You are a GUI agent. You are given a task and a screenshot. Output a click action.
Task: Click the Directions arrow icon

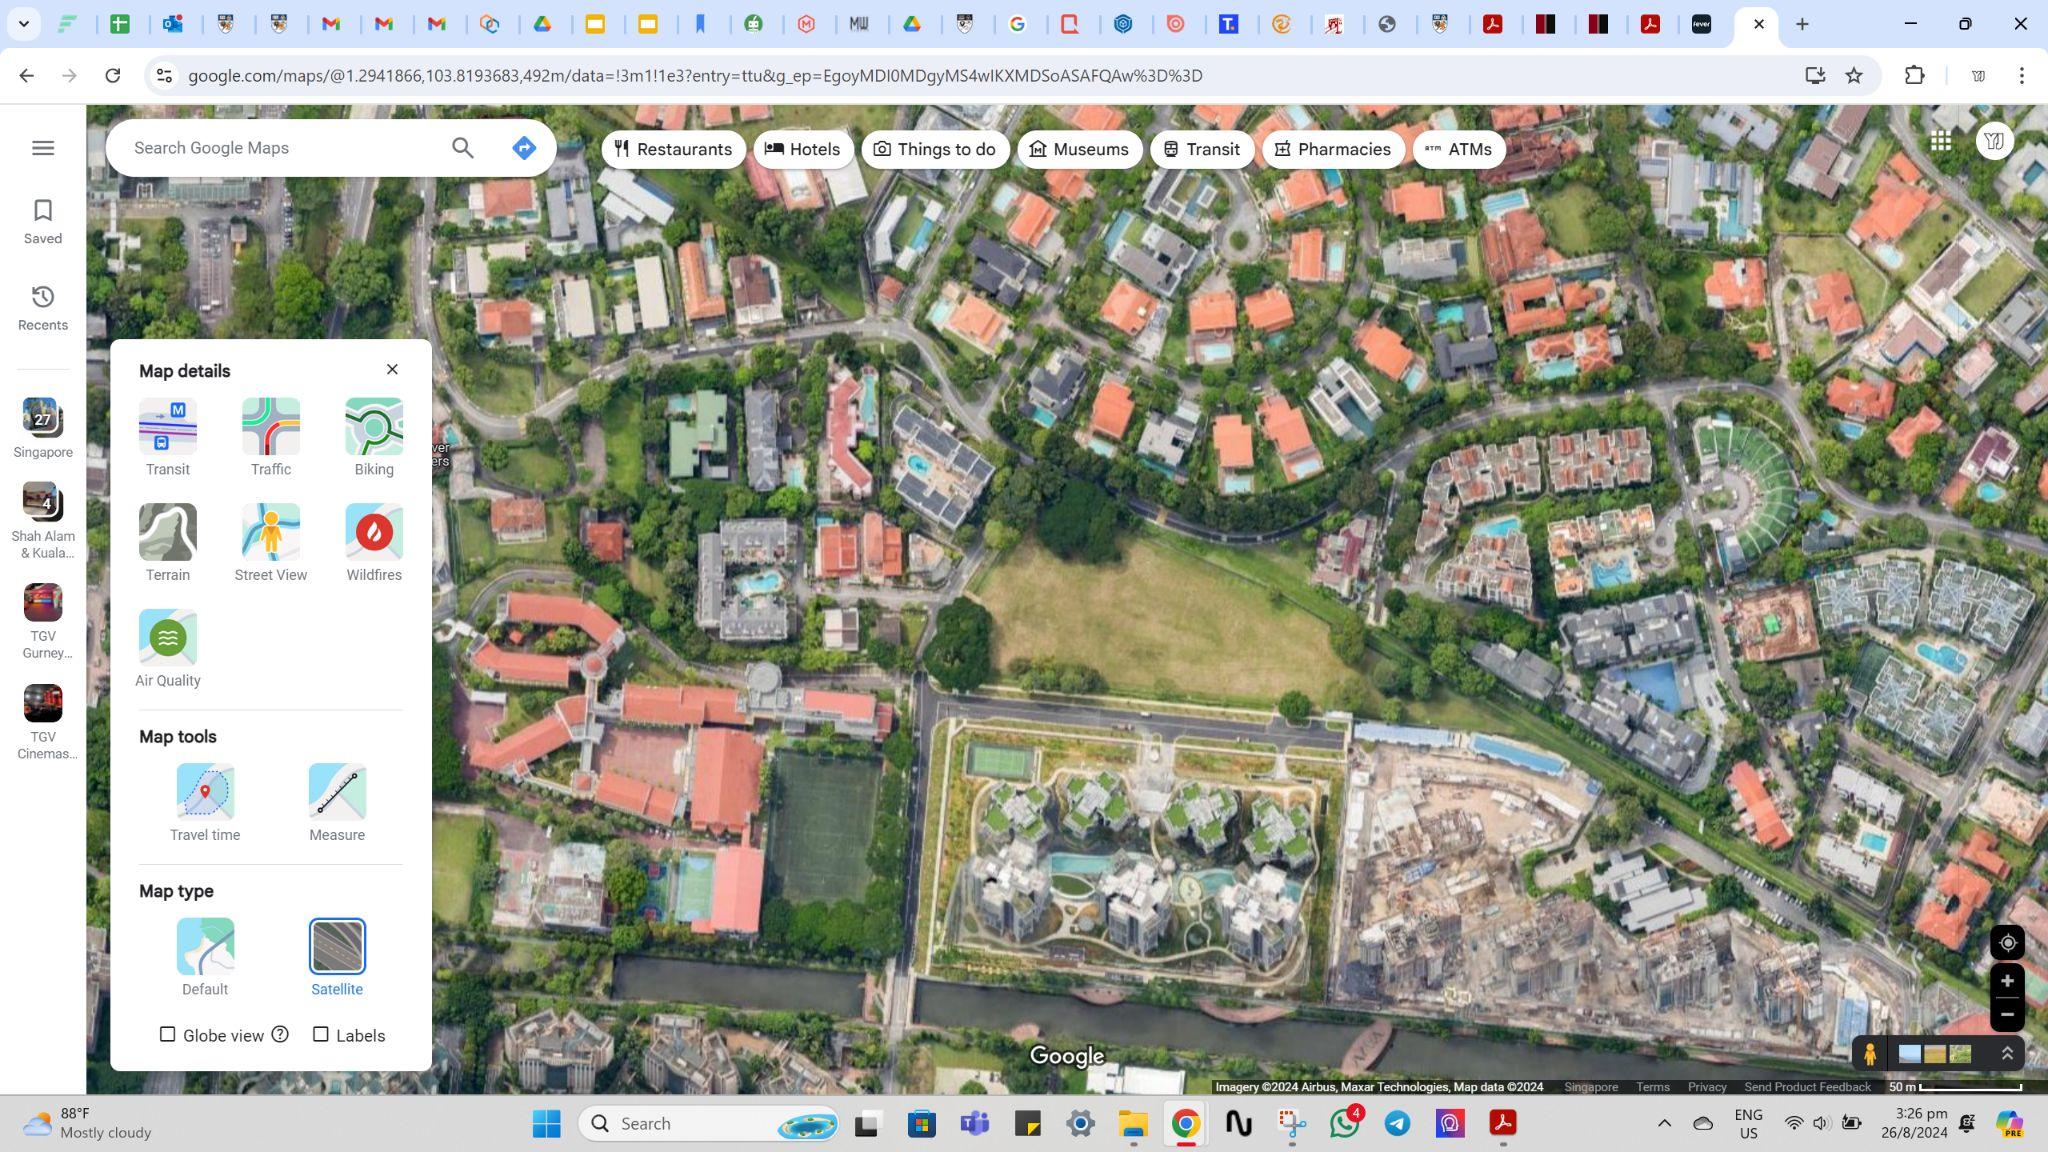pos(524,148)
